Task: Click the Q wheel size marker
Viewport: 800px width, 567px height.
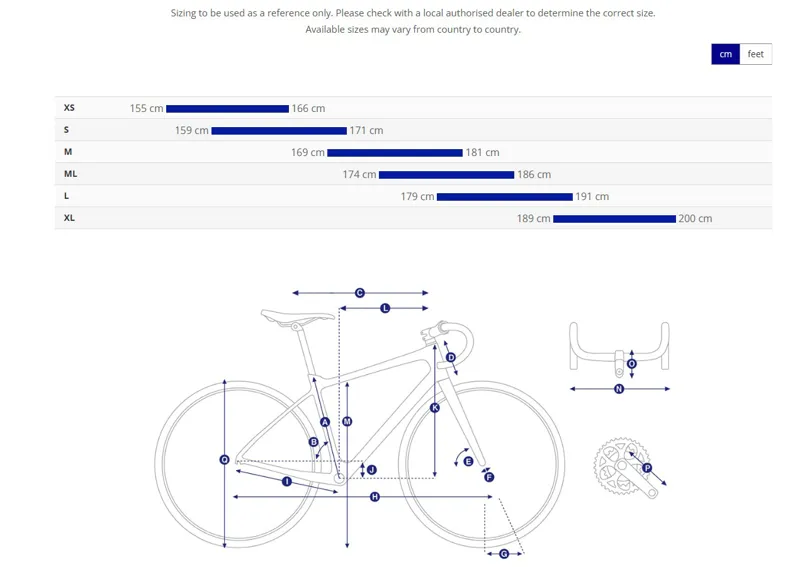Action: [x=224, y=460]
